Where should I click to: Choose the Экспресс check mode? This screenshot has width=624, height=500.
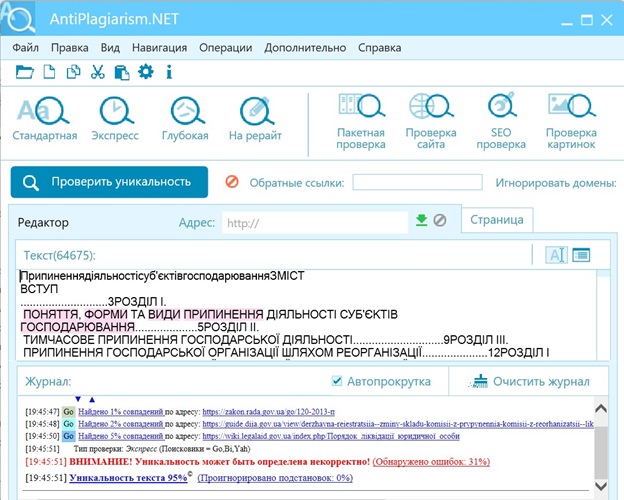point(115,119)
